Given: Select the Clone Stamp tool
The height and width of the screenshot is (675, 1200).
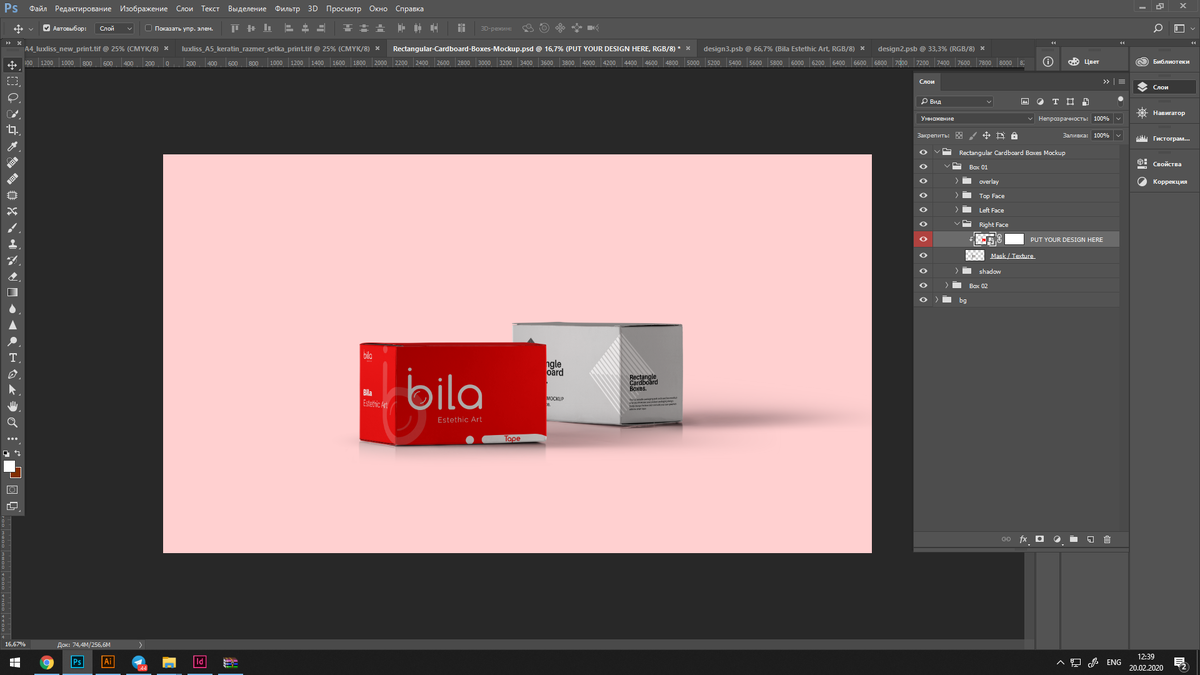Looking at the screenshot, I should pyautogui.click(x=13, y=244).
